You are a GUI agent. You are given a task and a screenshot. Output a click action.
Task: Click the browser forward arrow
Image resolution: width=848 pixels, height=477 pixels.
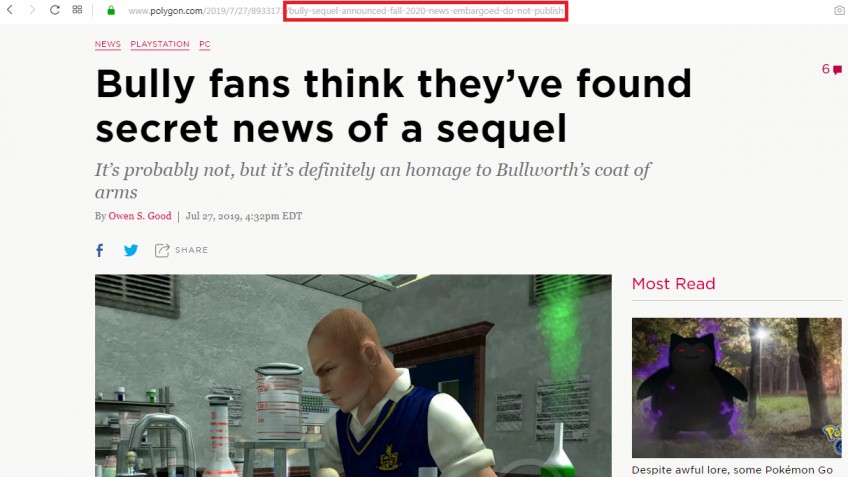coord(32,10)
